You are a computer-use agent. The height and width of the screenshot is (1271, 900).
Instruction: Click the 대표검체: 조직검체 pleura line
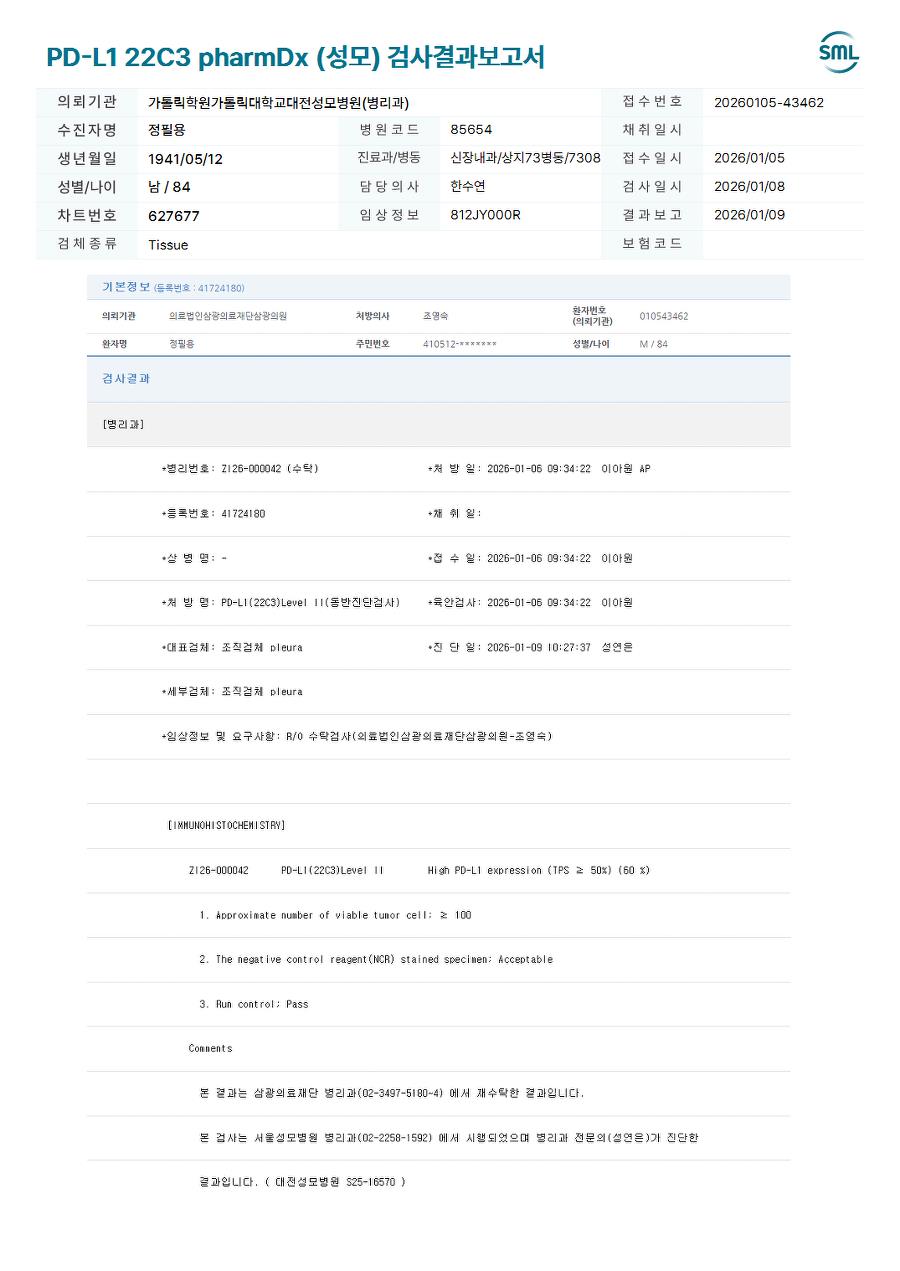pos(232,647)
